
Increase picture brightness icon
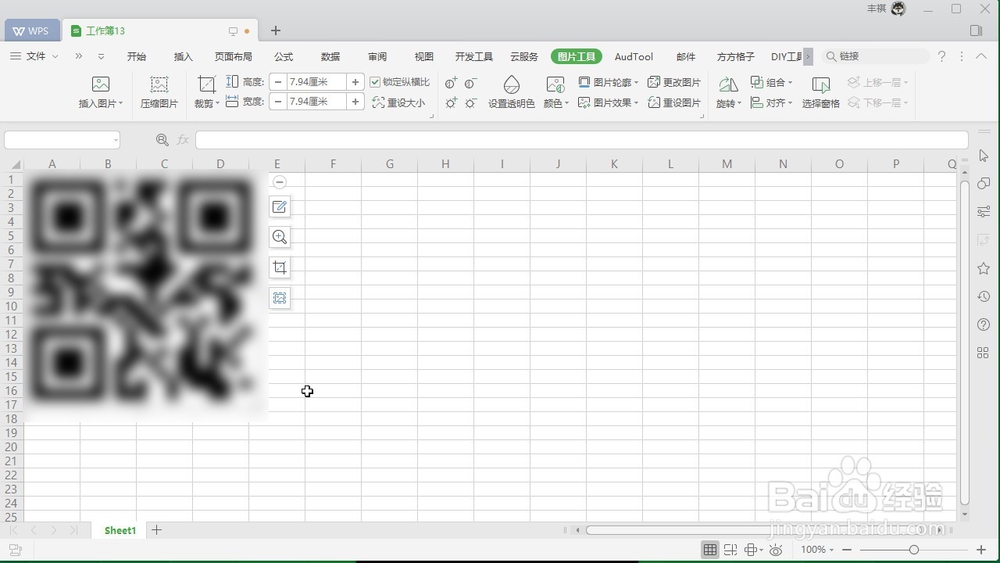pos(451,103)
